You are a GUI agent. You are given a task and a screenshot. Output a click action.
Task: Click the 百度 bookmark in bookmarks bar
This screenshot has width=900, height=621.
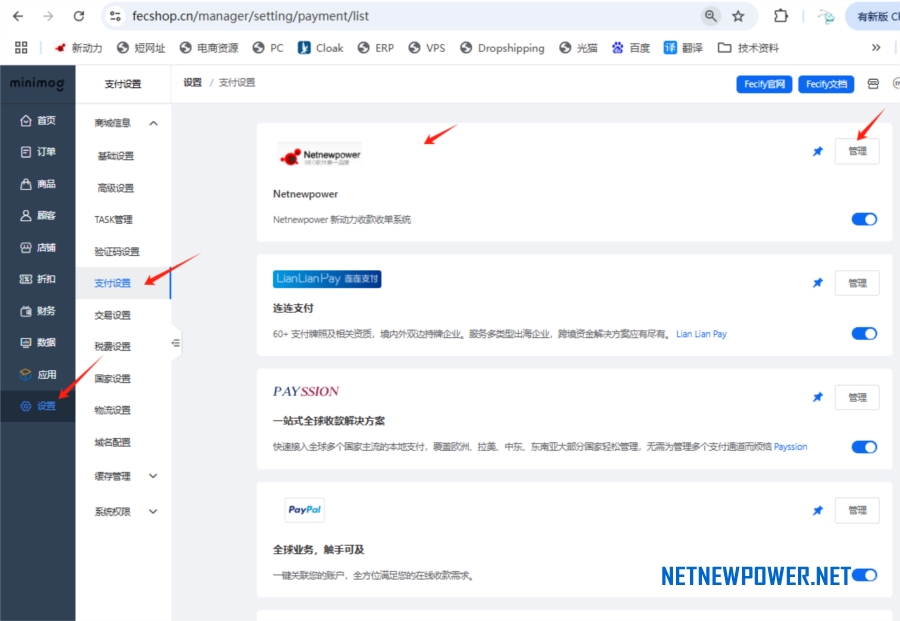pos(631,47)
